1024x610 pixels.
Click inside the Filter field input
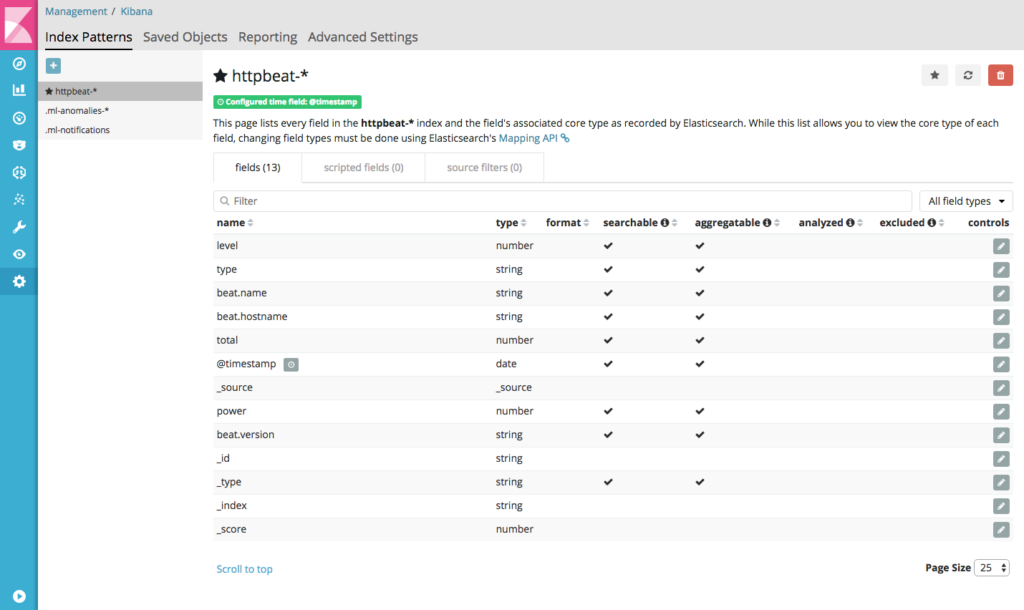(560, 200)
